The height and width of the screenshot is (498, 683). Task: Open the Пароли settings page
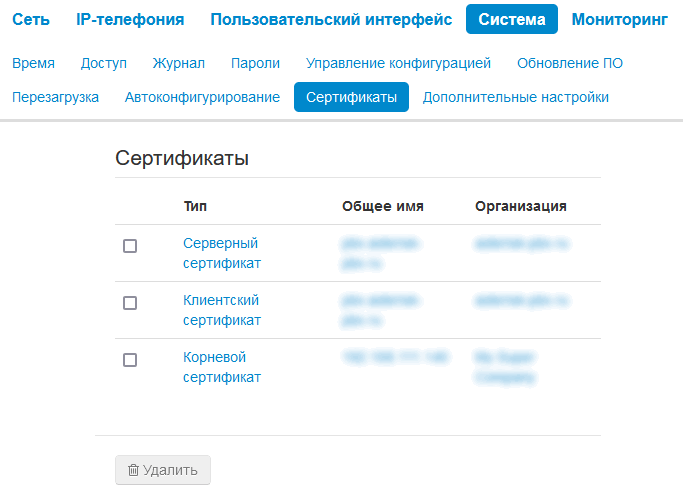tap(255, 63)
